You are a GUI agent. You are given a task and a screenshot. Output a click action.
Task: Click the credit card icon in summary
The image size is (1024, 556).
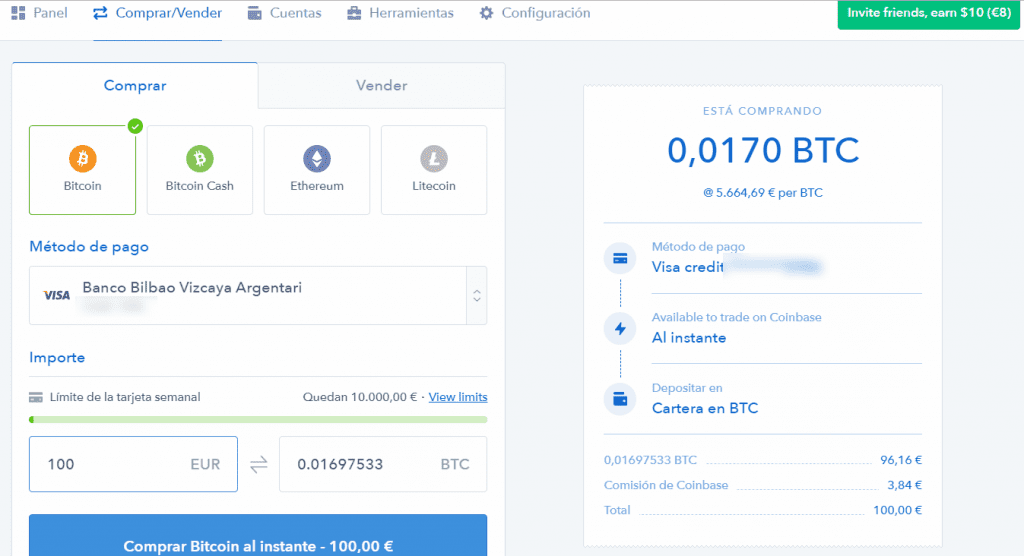(620, 259)
